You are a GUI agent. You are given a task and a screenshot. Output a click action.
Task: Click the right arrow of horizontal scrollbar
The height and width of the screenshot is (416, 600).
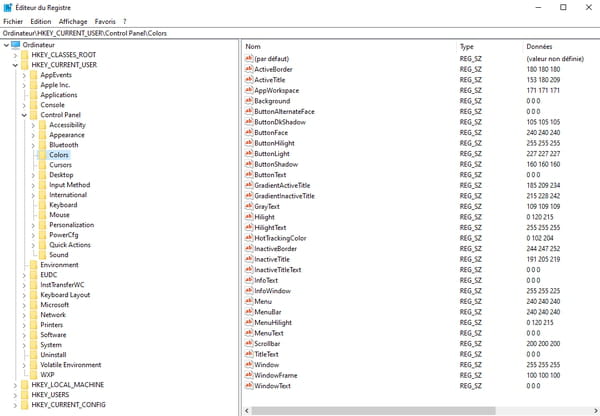(595, 411)
